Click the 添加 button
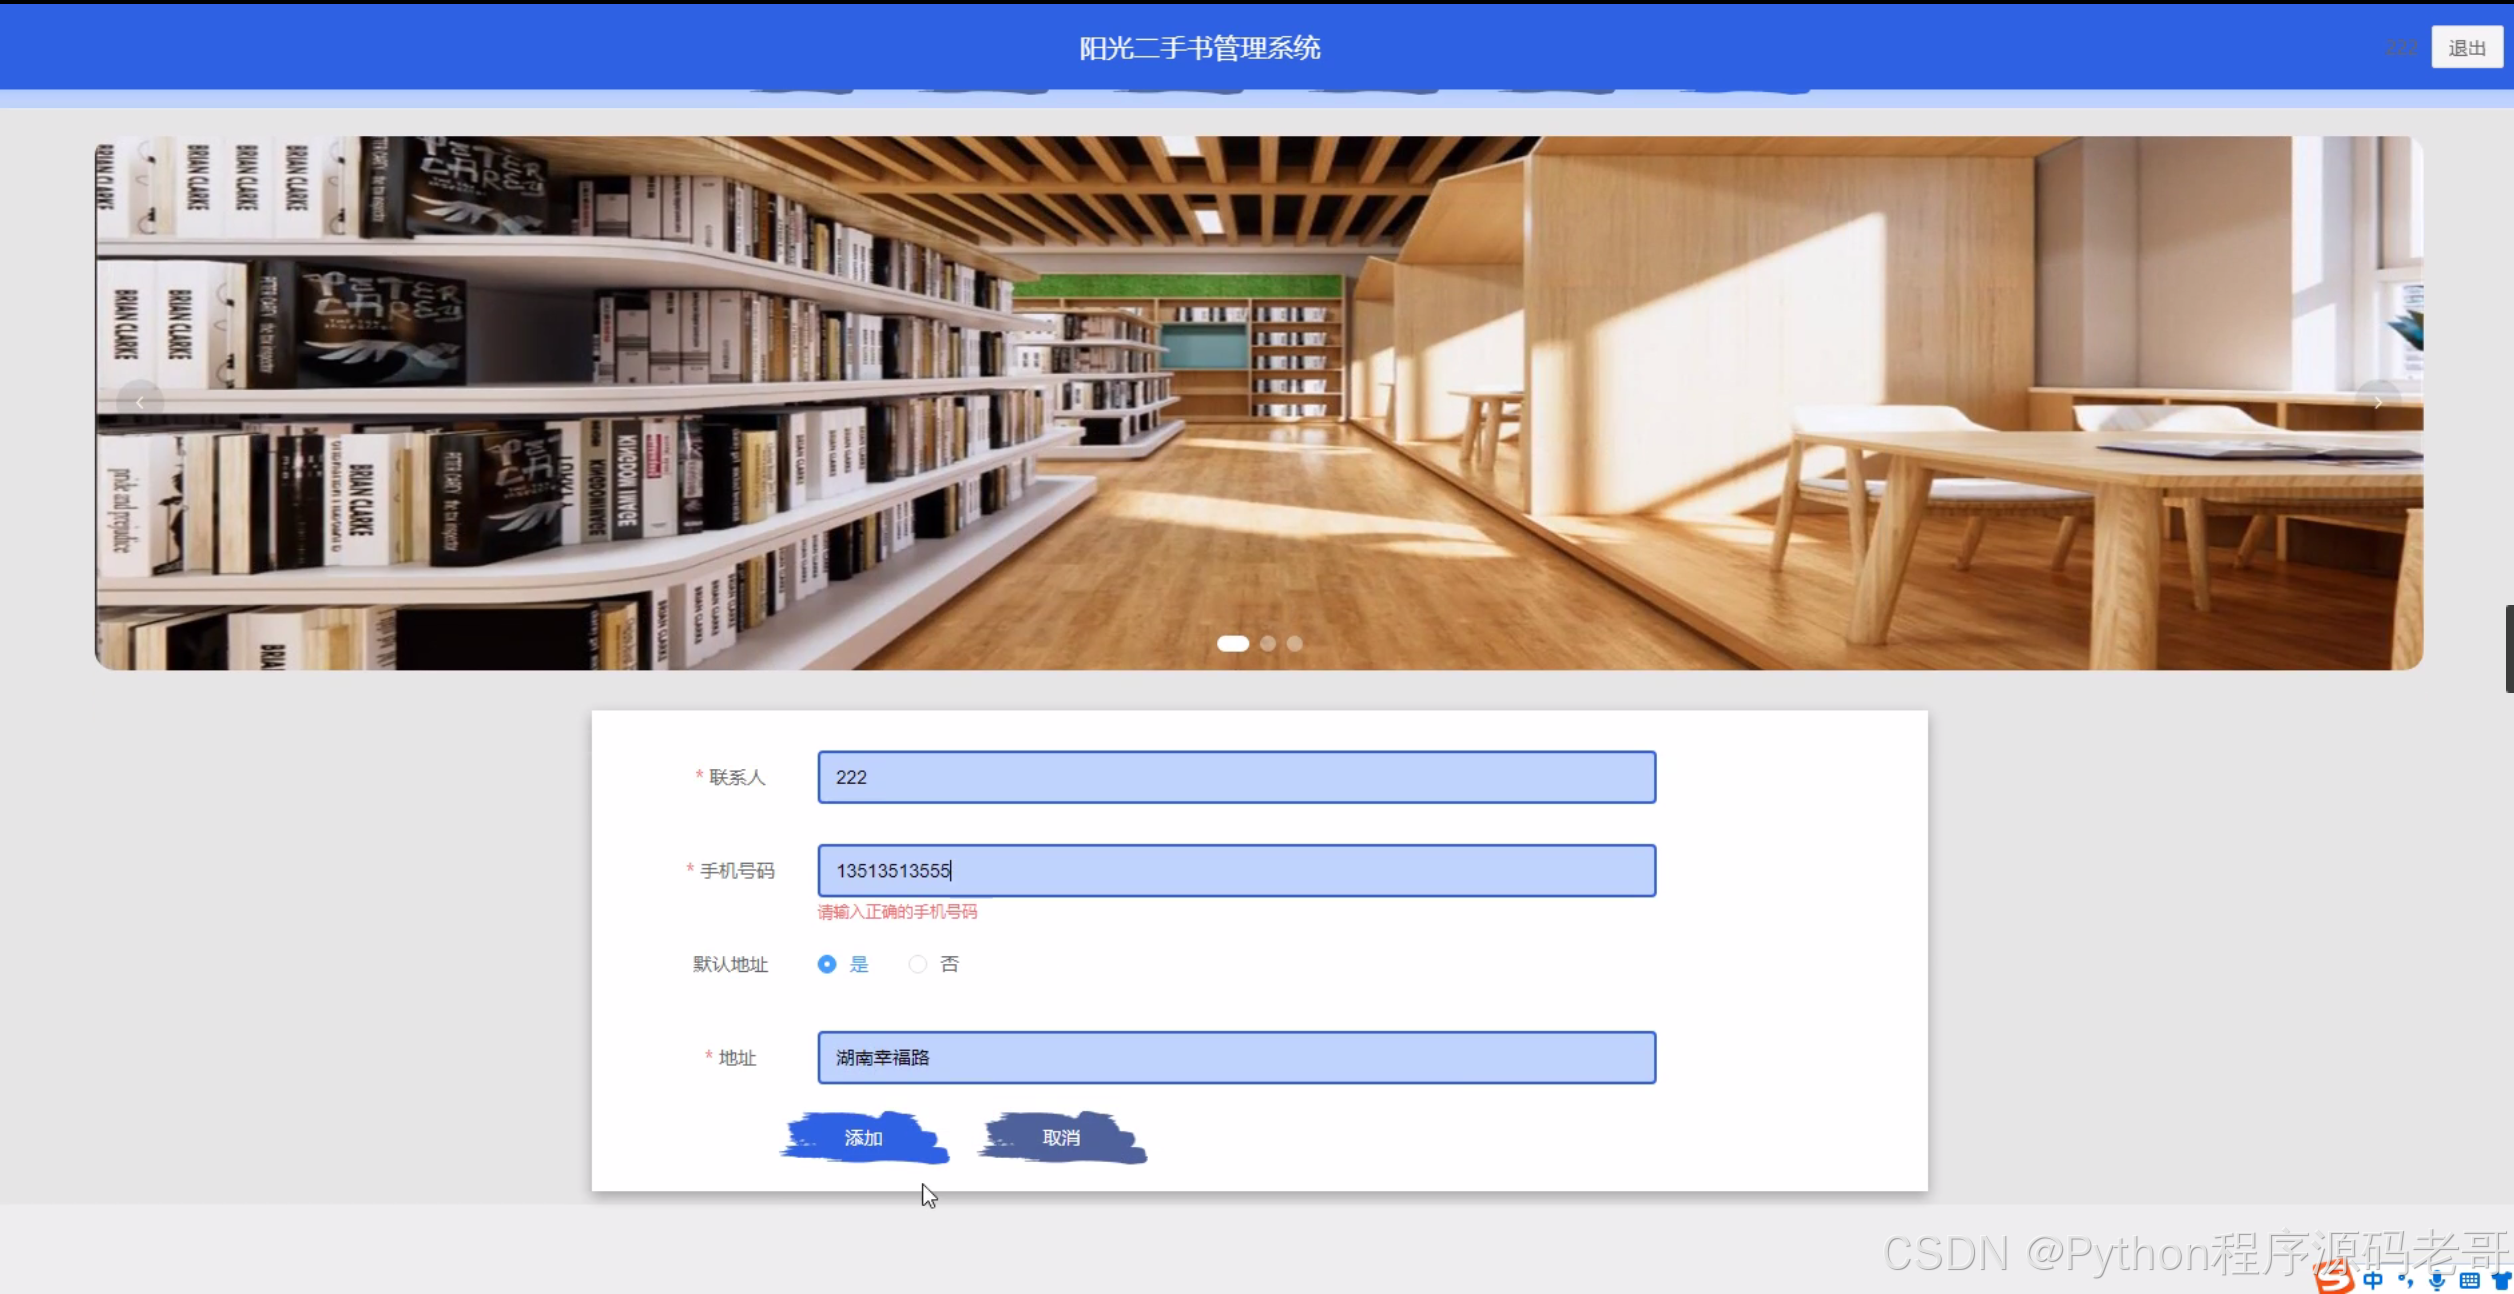Screen dimensions: 2514x1294 click(x=863, y=1138)
